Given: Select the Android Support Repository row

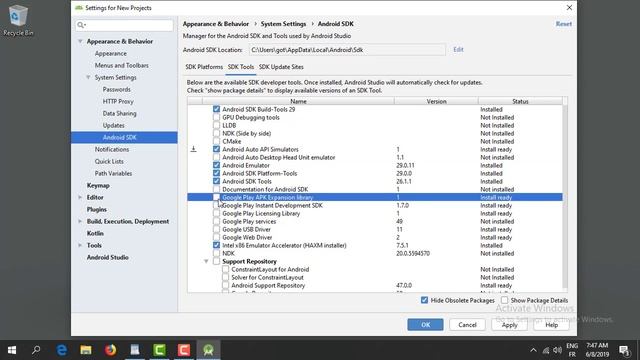Looking at the screenshot, I should pyautogui.click(x=375, y=285).
